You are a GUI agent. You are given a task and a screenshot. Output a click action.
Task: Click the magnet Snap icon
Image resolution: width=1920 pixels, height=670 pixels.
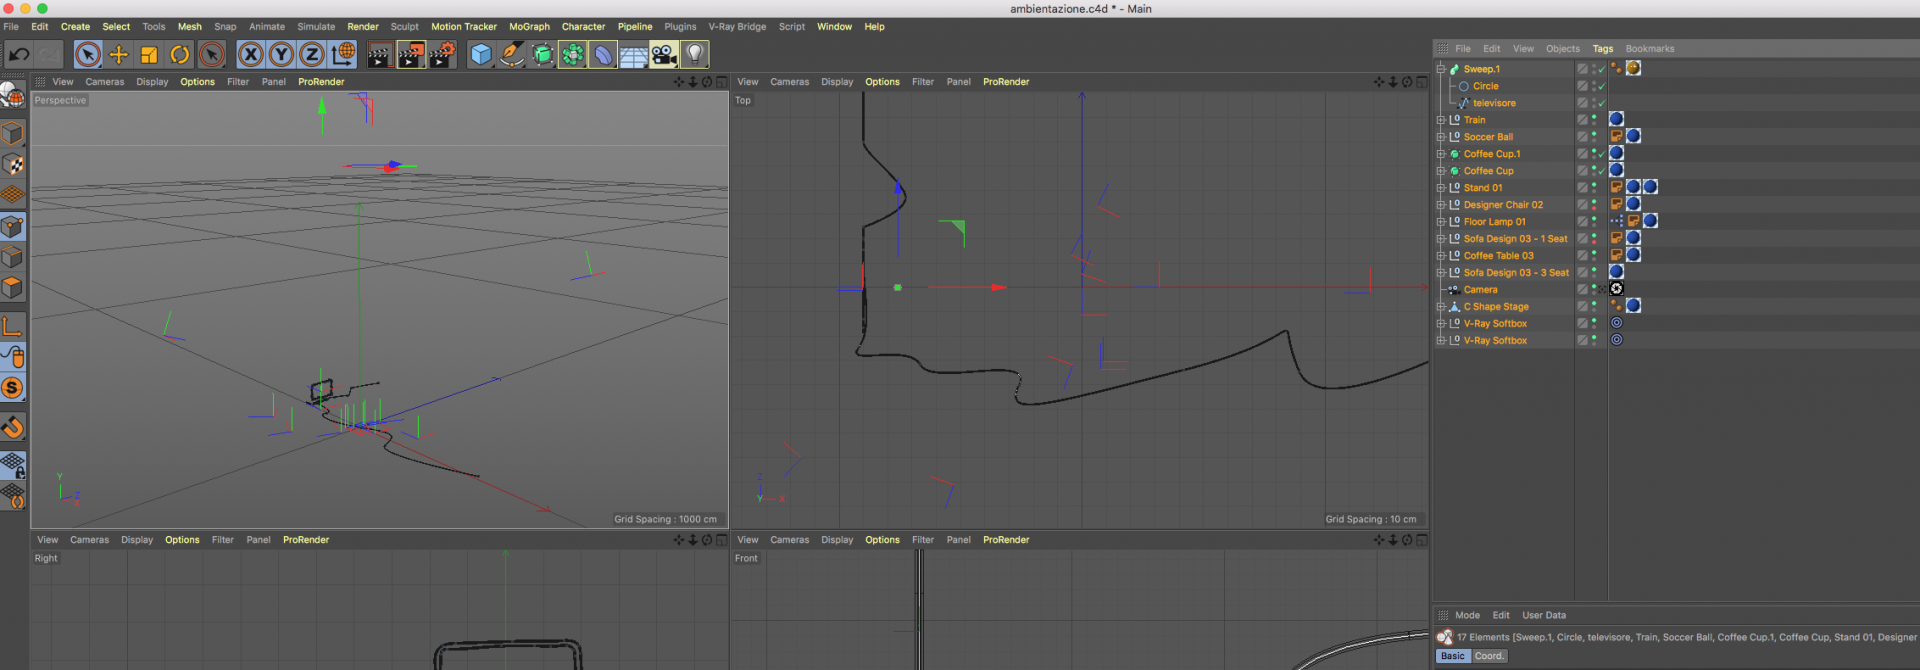pyautogui.click(x=13, y=428)
